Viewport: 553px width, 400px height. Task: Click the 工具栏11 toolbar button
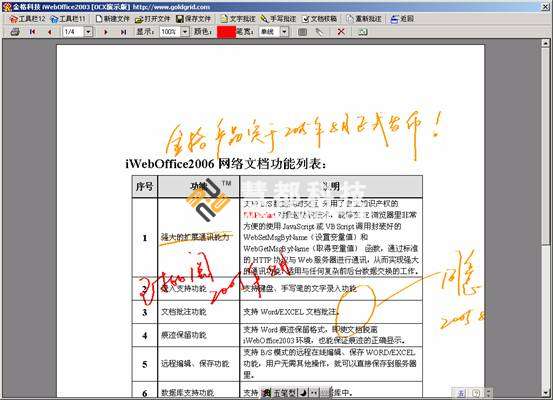(67, 19)
